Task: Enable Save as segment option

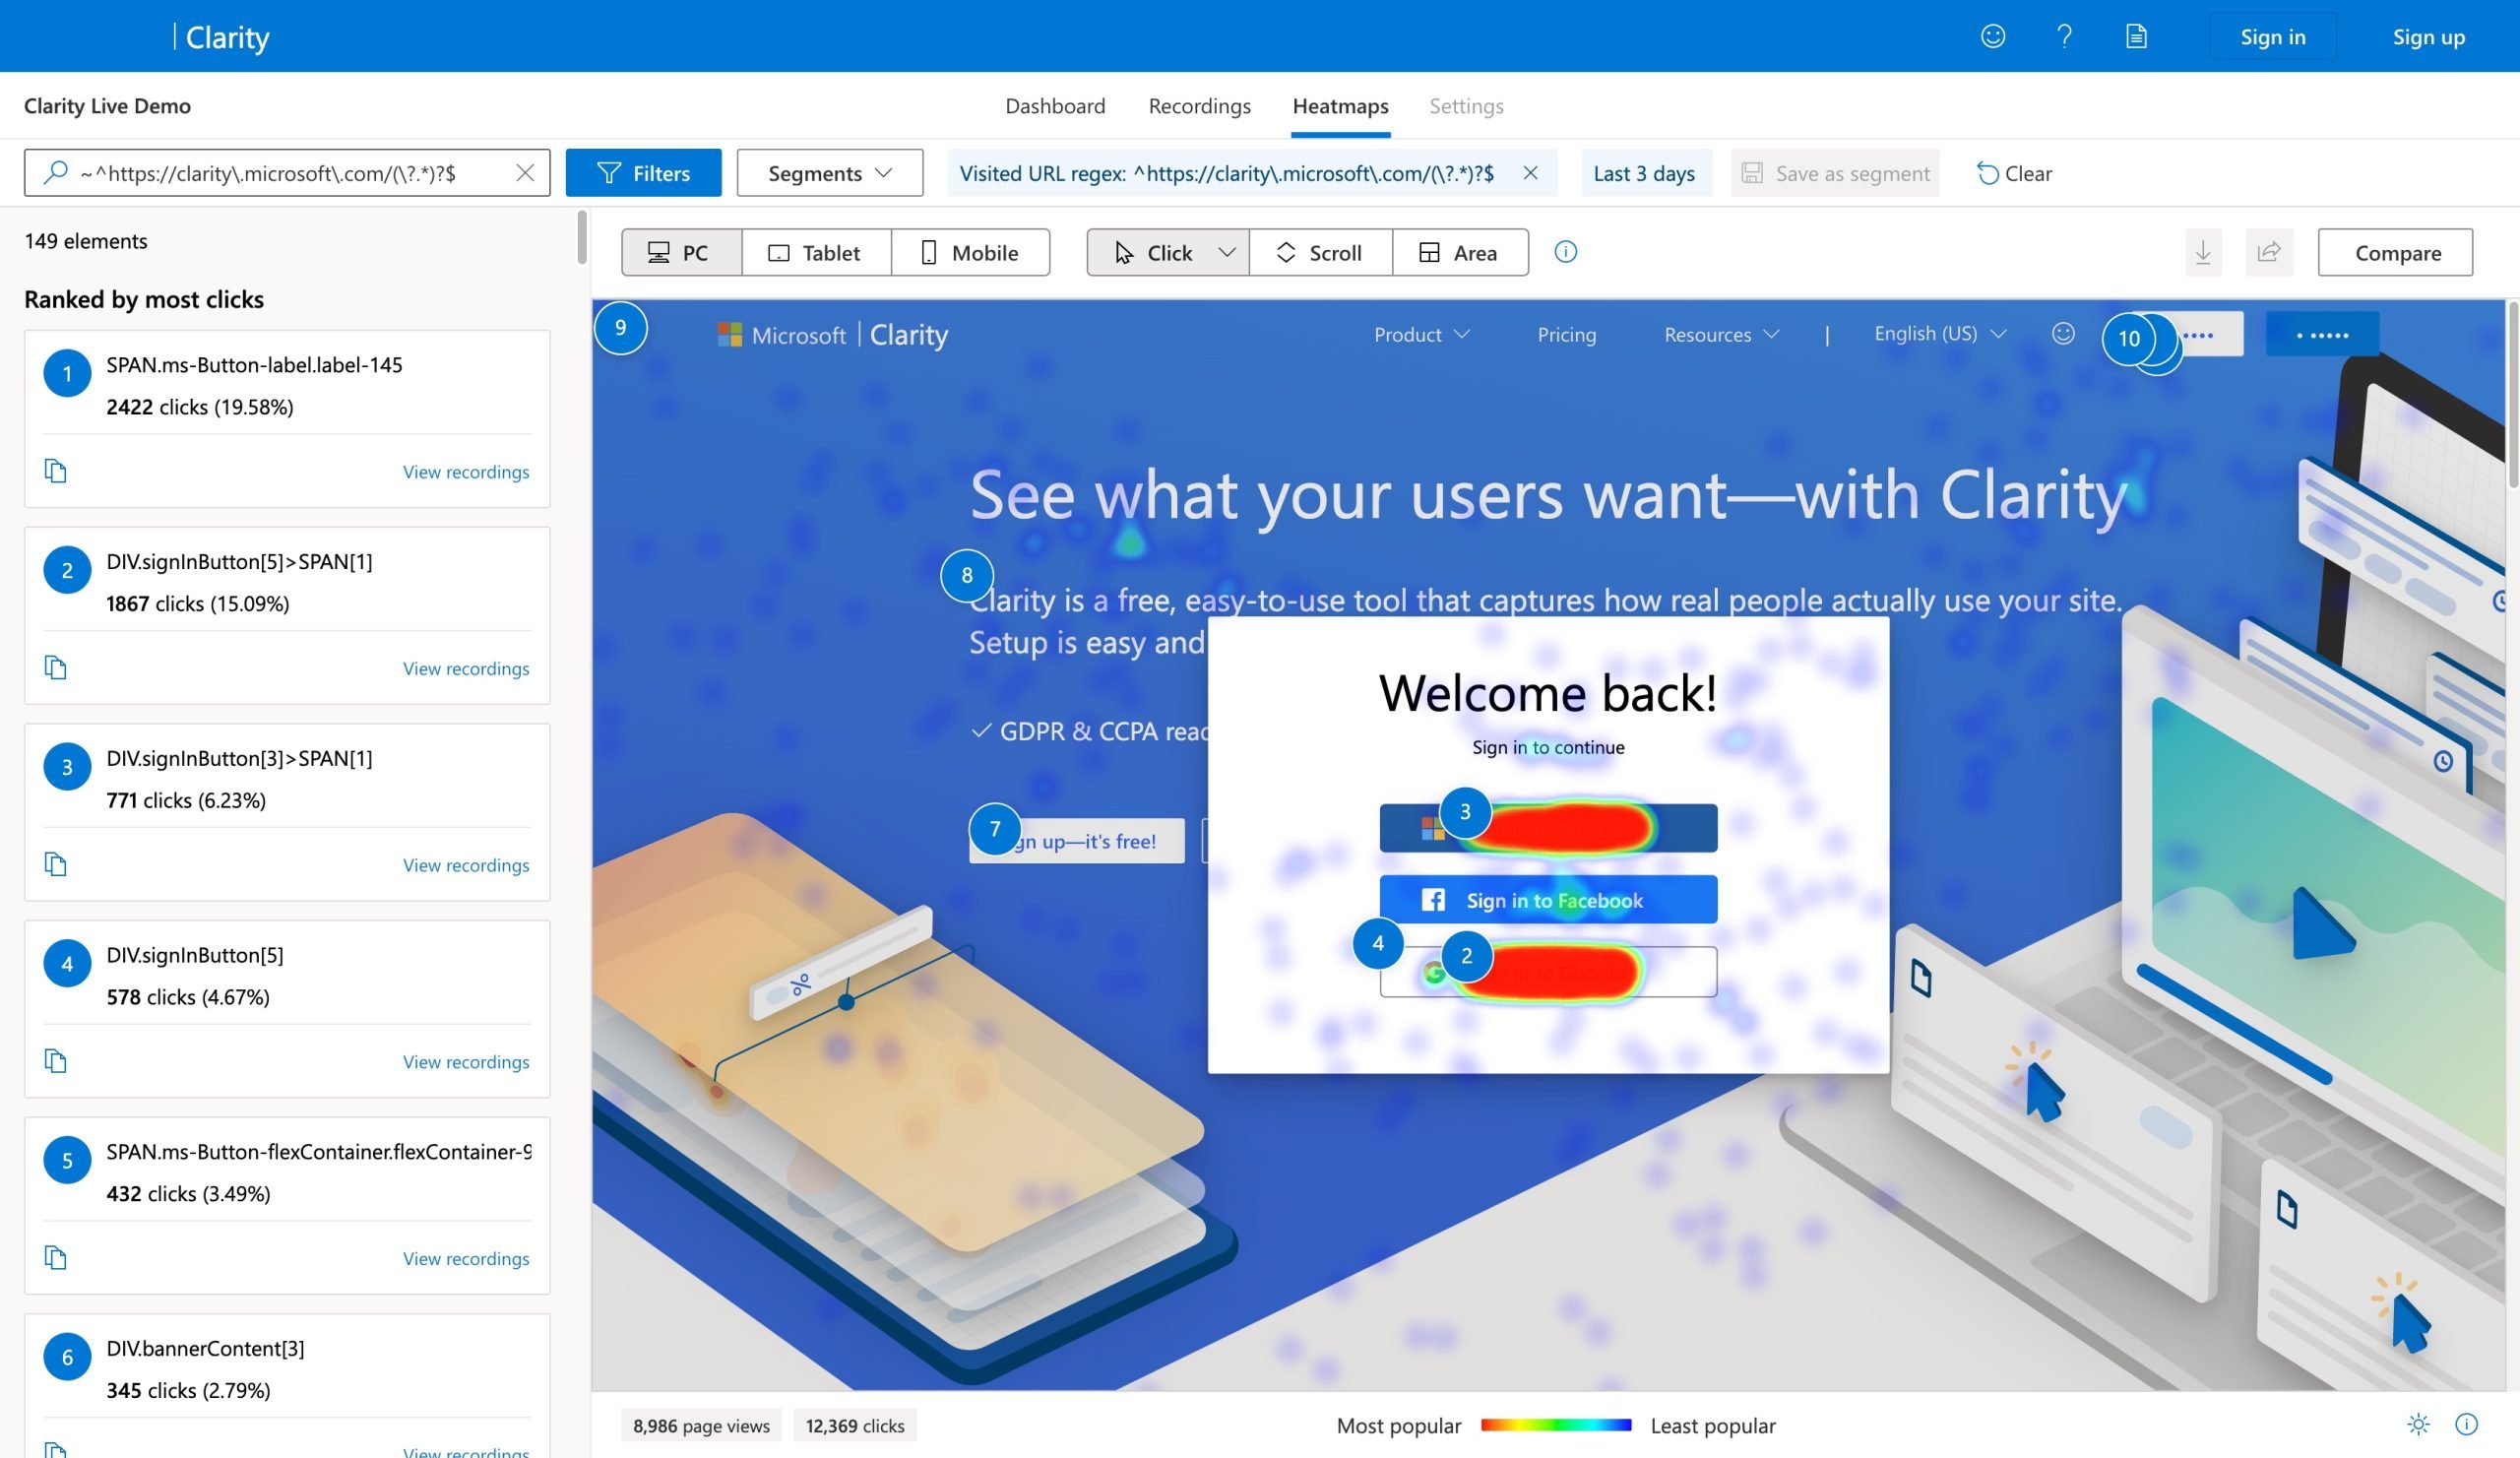Action: [1835, 172]
